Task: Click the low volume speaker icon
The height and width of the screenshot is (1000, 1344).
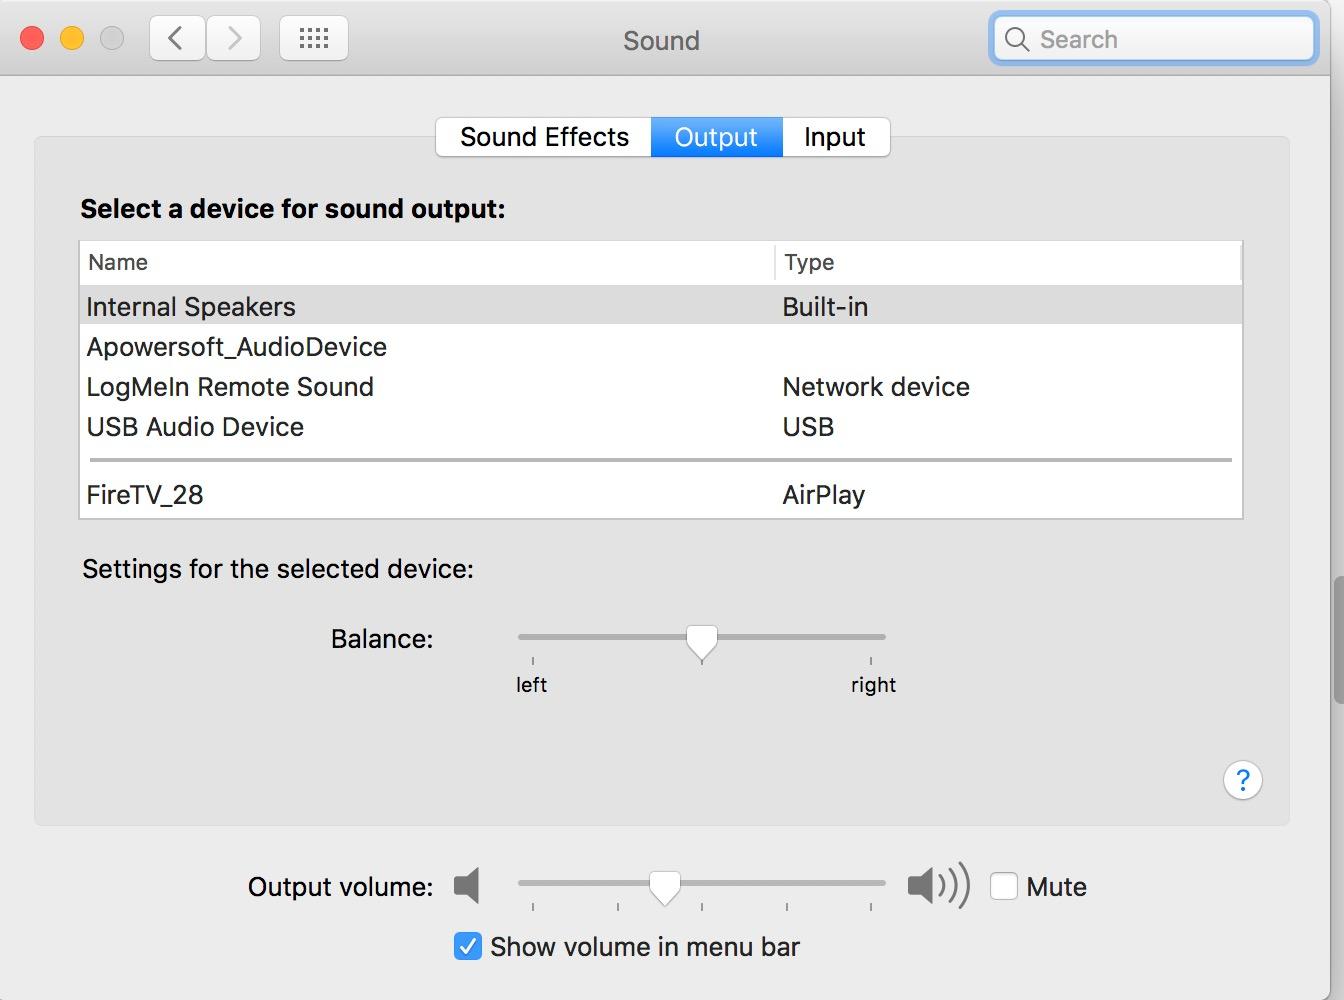Action: click(467, 886)
